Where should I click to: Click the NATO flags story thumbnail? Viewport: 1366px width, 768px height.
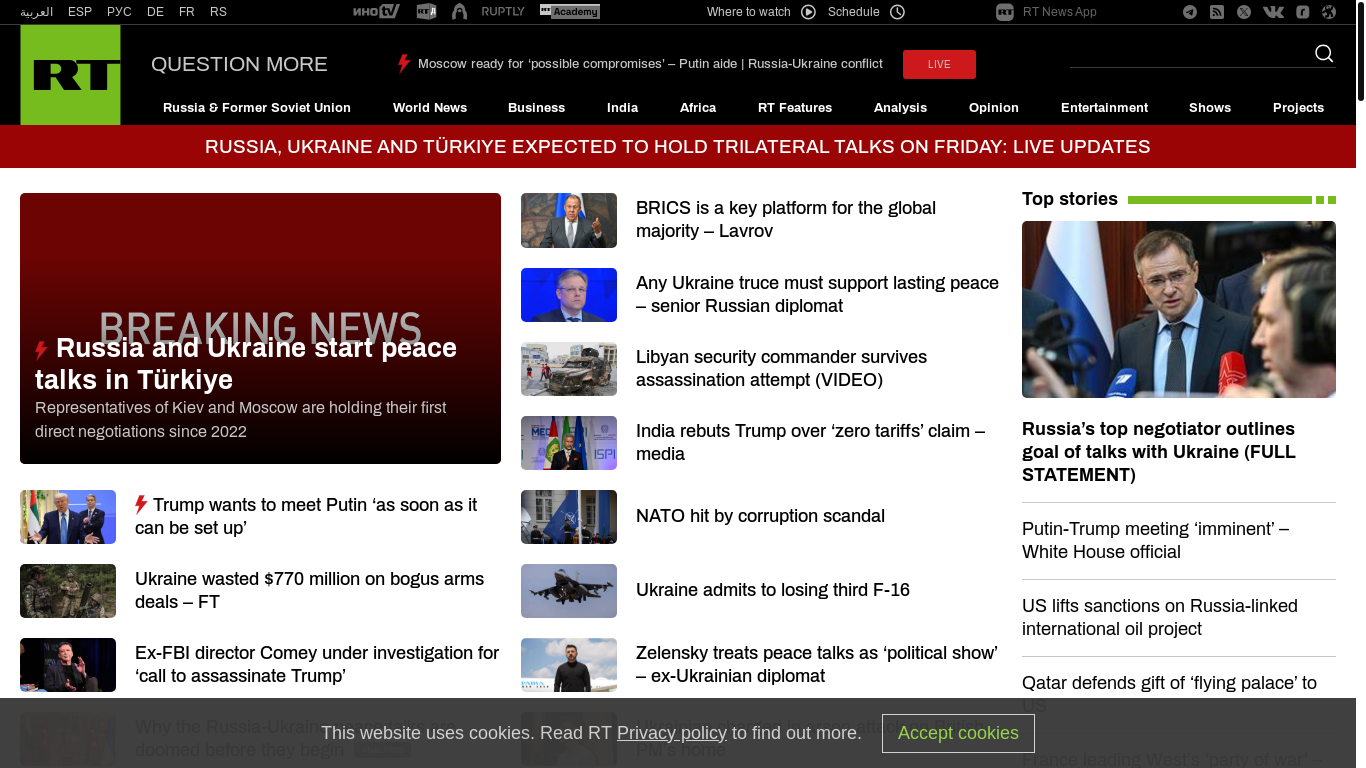tap(569, 517)
